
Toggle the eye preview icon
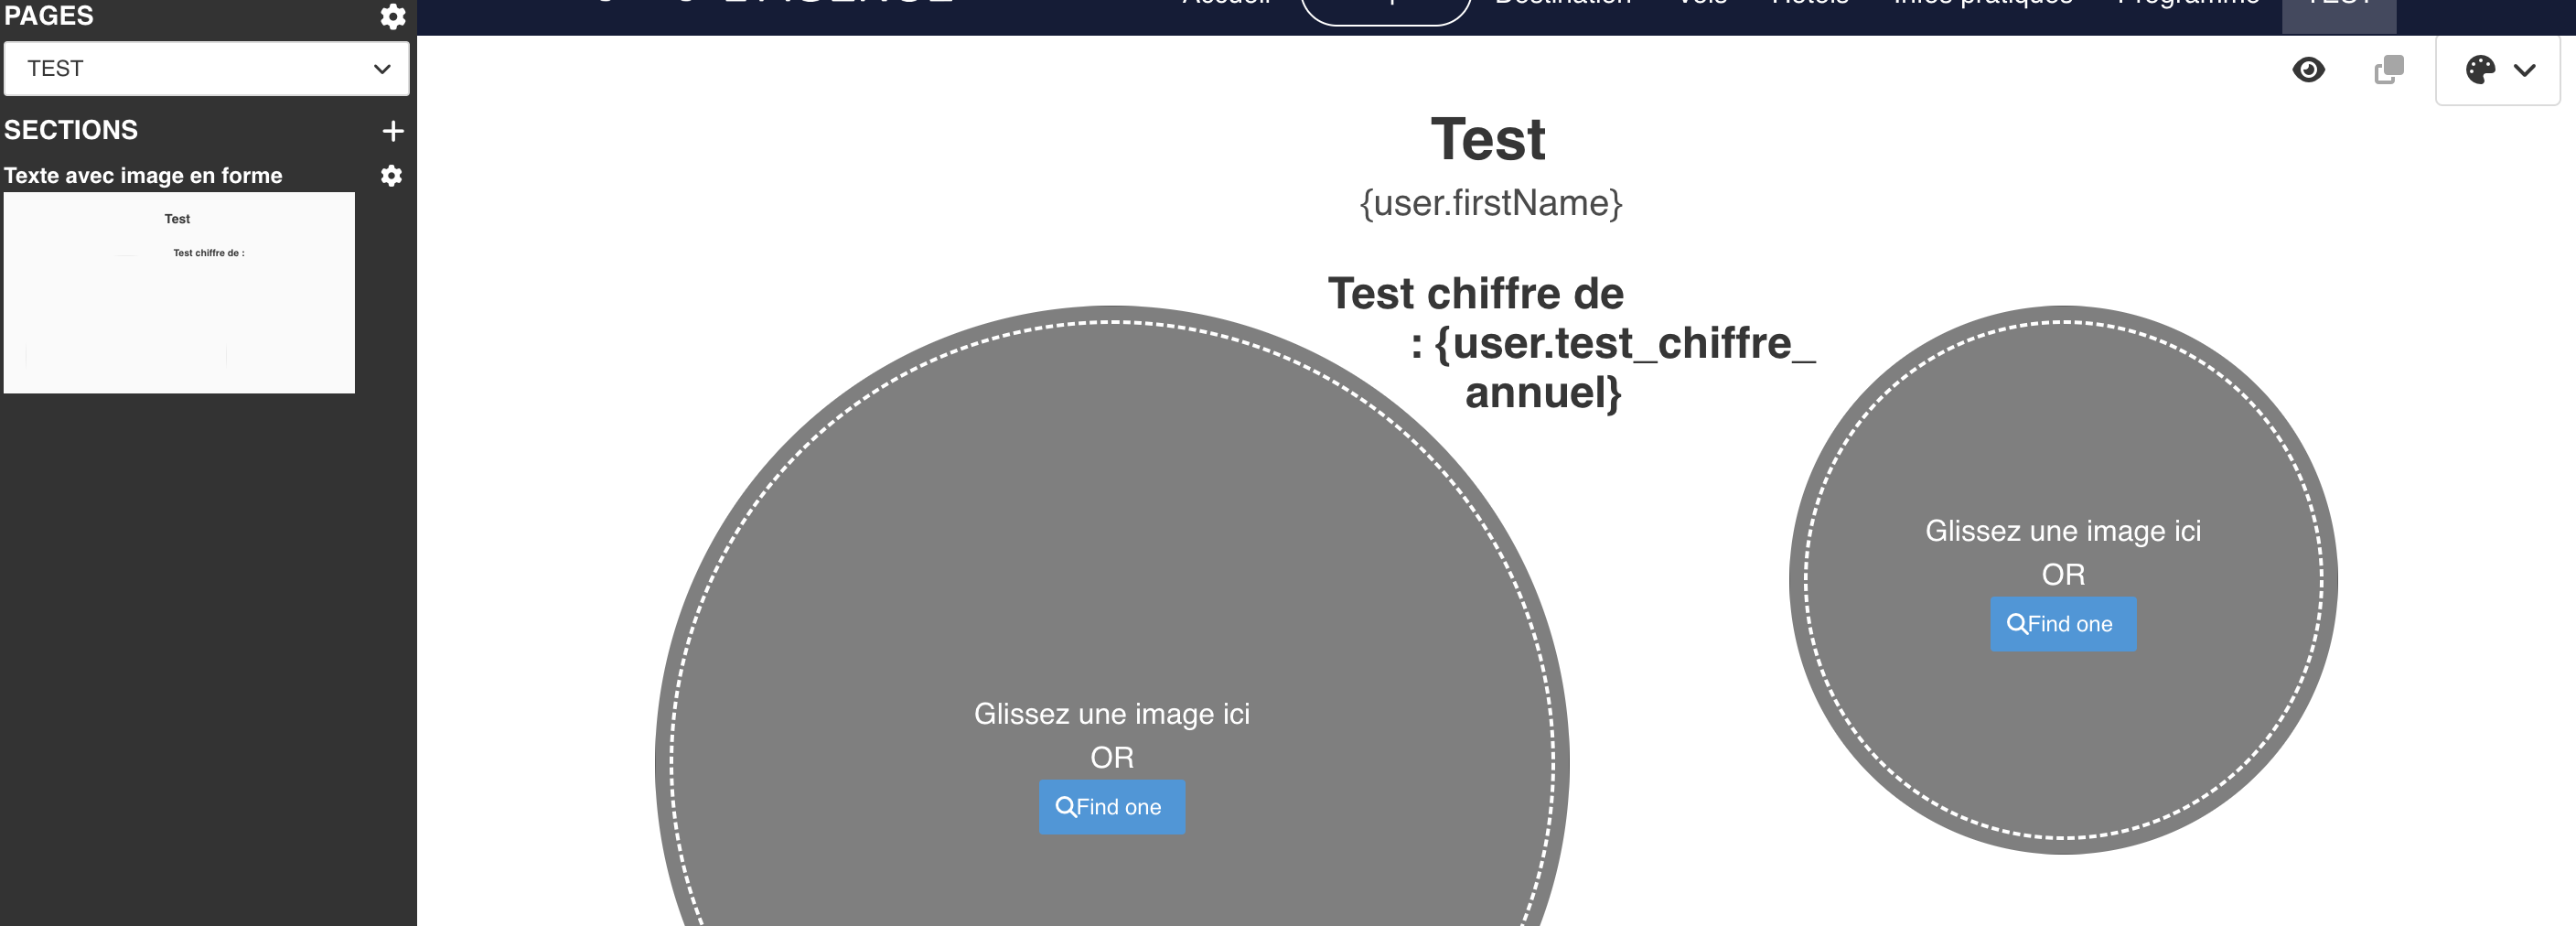coord(2308,70)
